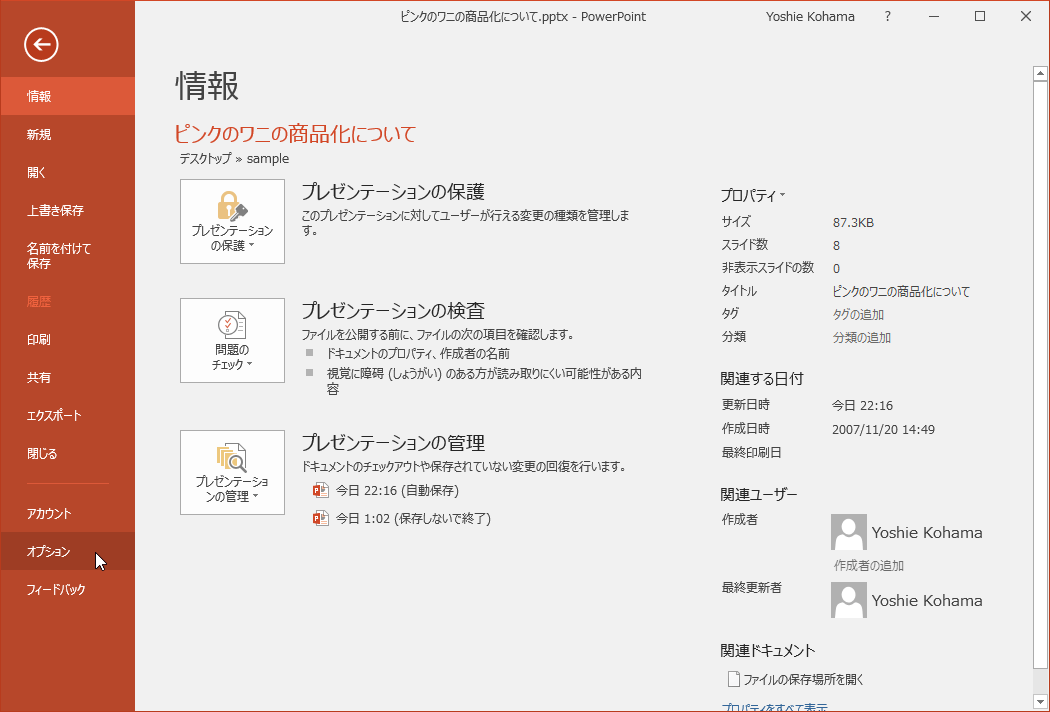
Task: Open the 印刷 page
Action: (68, 340)
